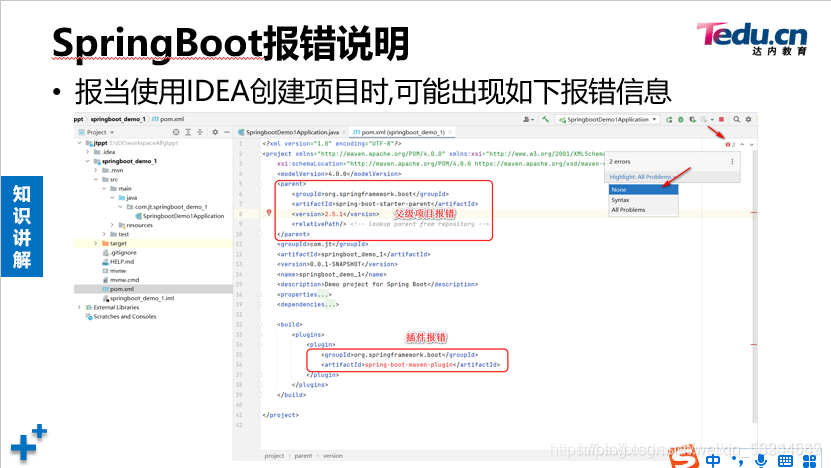Expand the .mvn folder
The image size is (831, 468).
pos(96,170)
